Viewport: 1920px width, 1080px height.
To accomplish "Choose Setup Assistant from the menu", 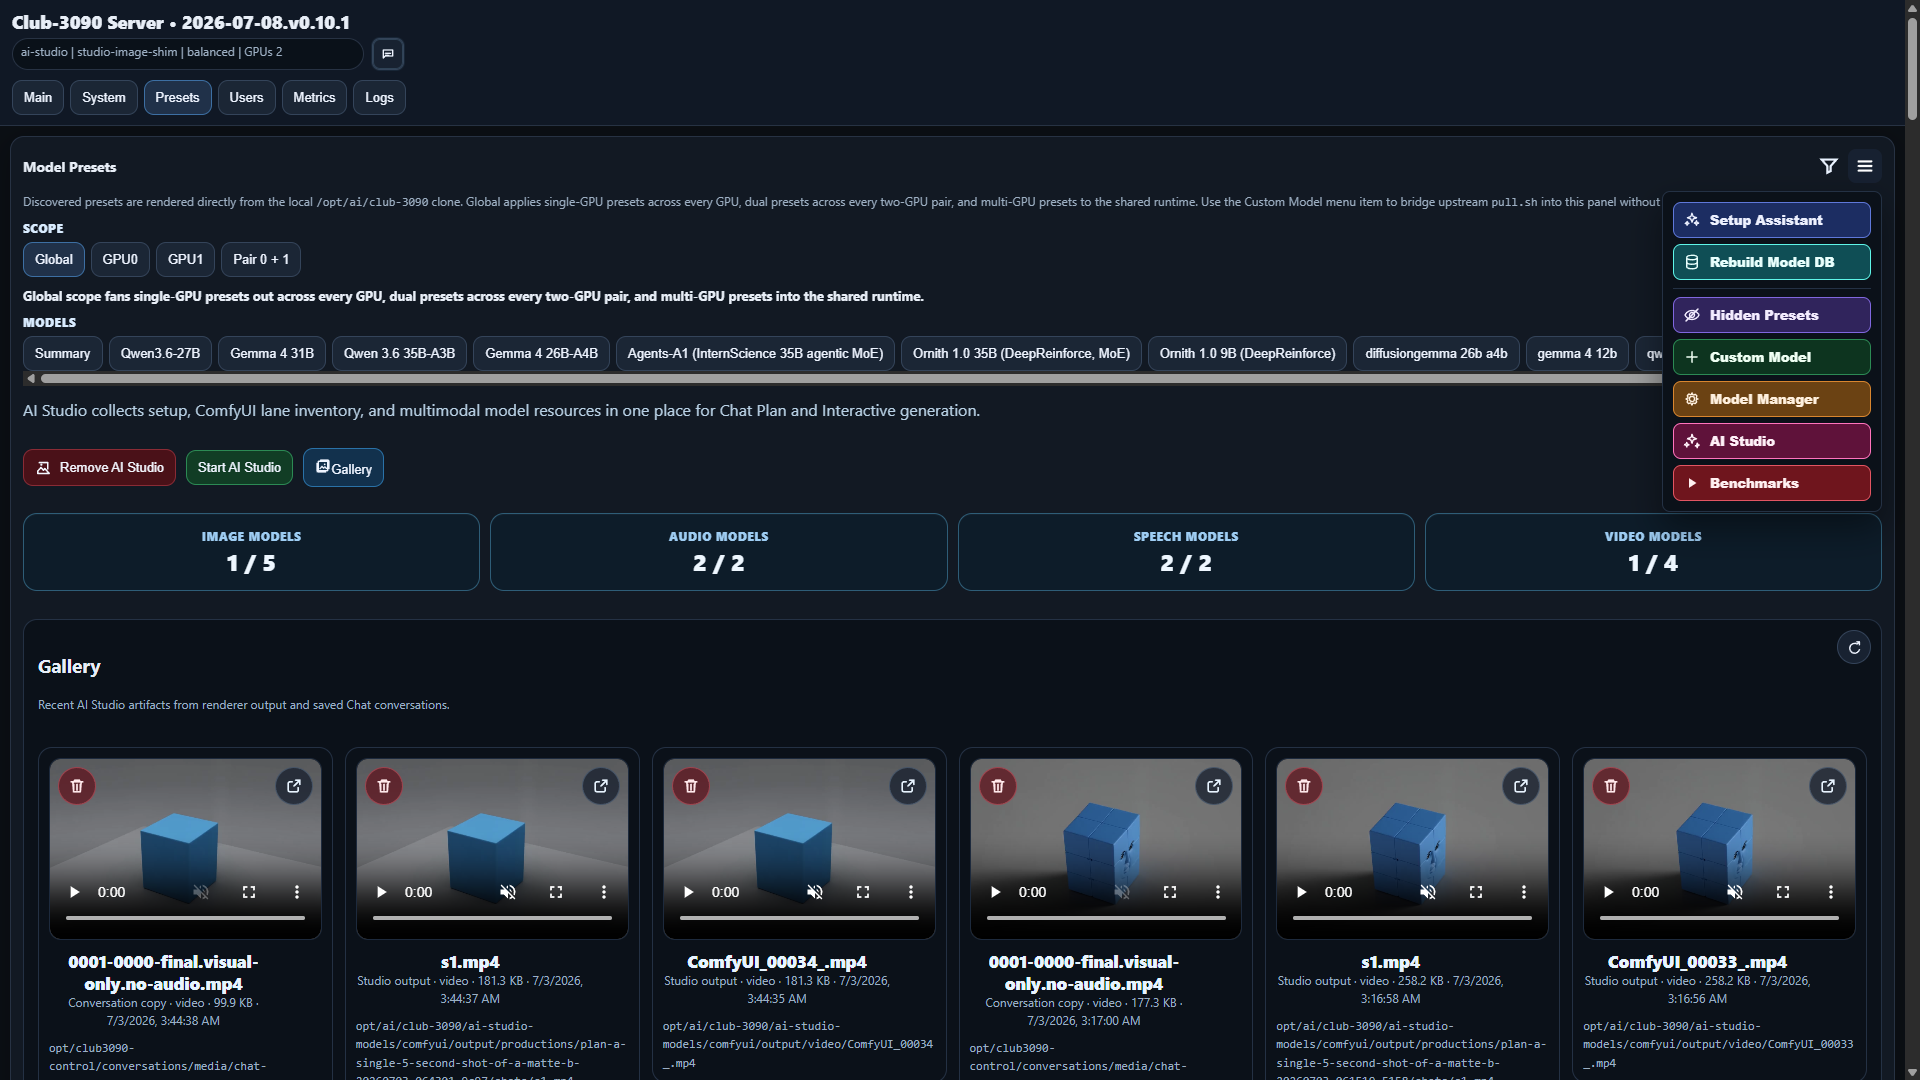I will [x=1772, y=220].
